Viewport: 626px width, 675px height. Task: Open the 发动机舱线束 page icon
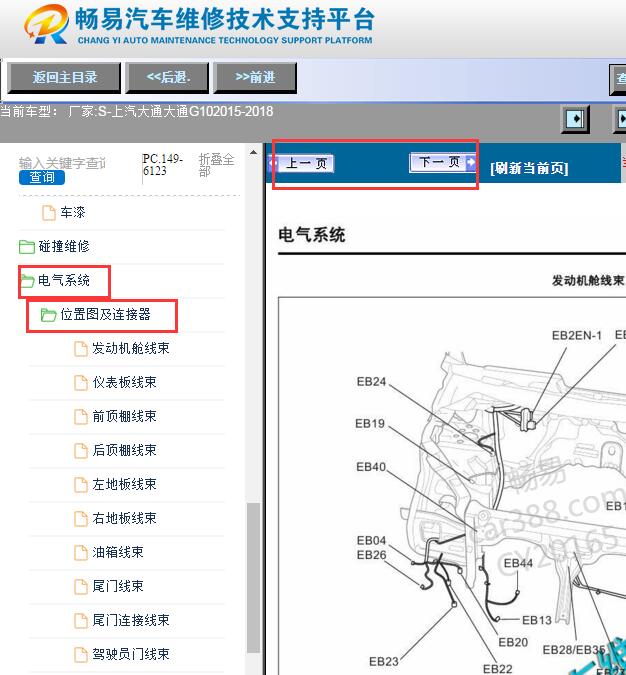click(82, 349)
